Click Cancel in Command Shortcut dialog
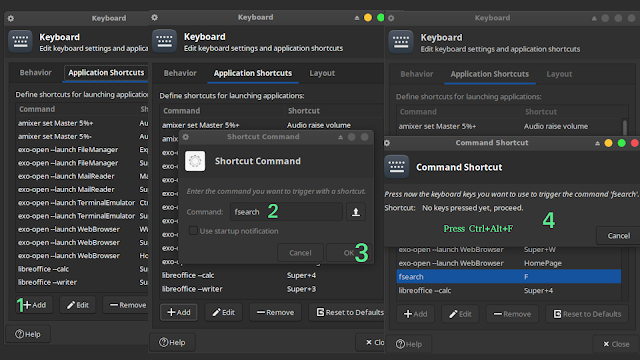This screenshot has height=360, width=640. click(x=618, y=236)
